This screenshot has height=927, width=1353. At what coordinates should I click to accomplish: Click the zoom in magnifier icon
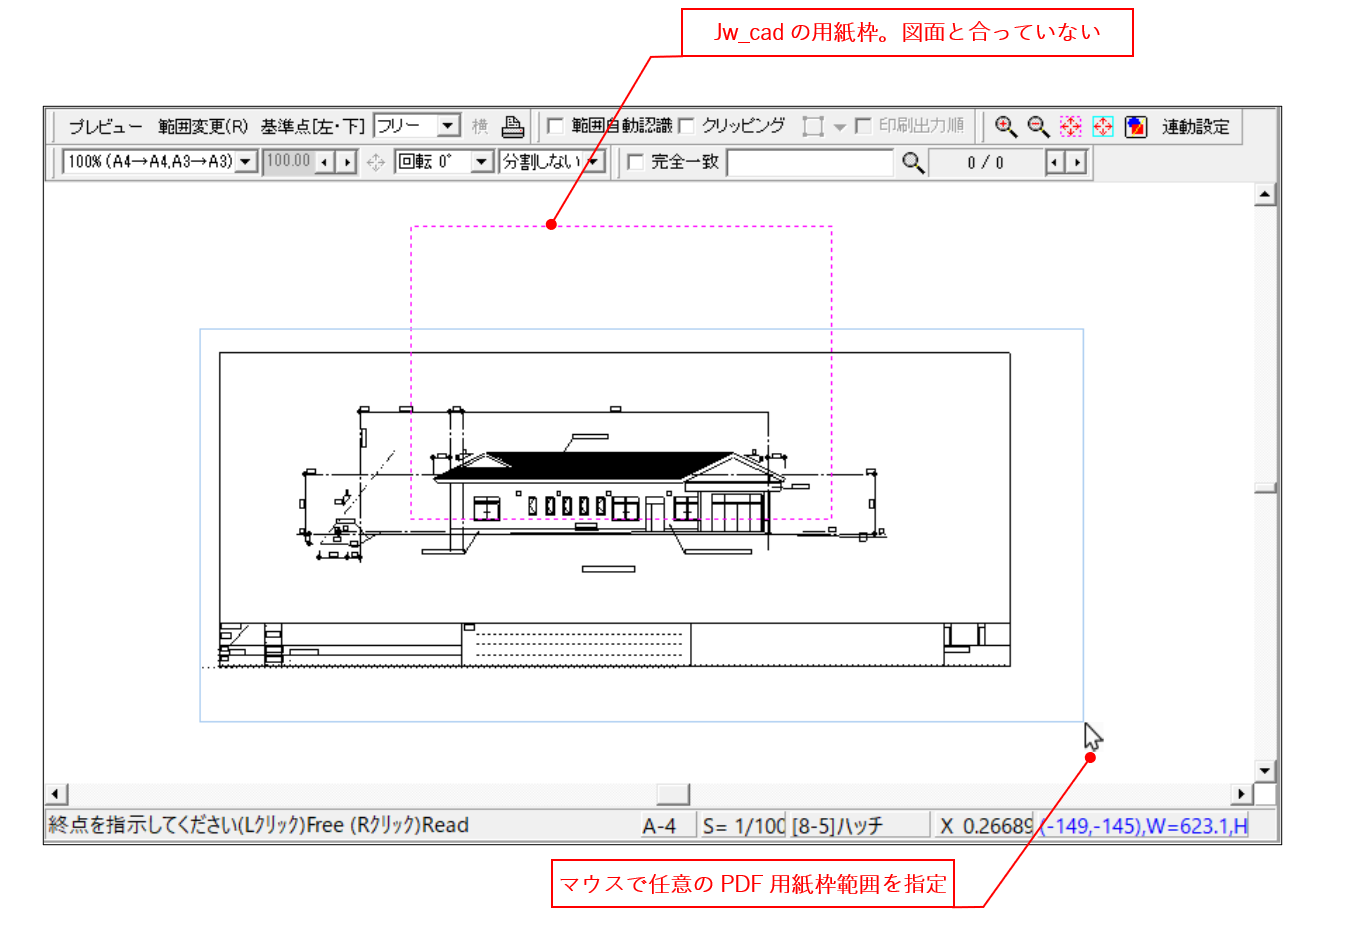pyautogui.click(x=1005, y=126)
